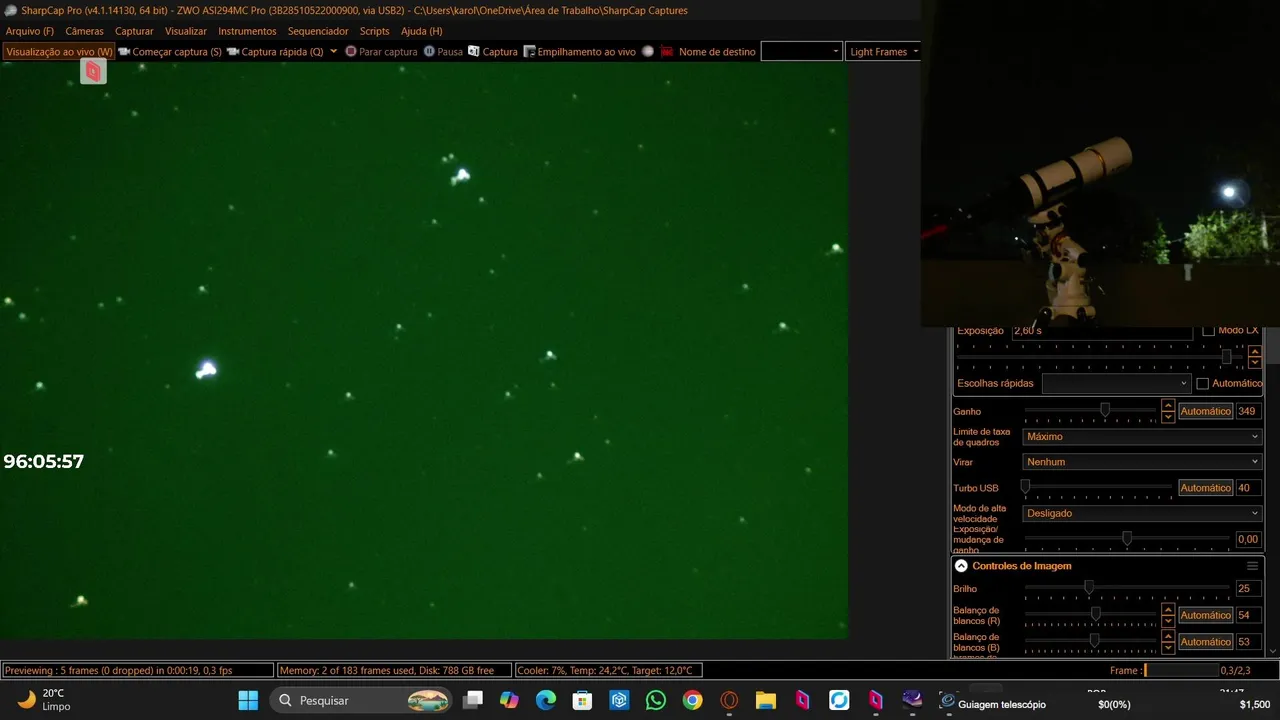Toggle Automático for Ganho

pos(1205,411)
